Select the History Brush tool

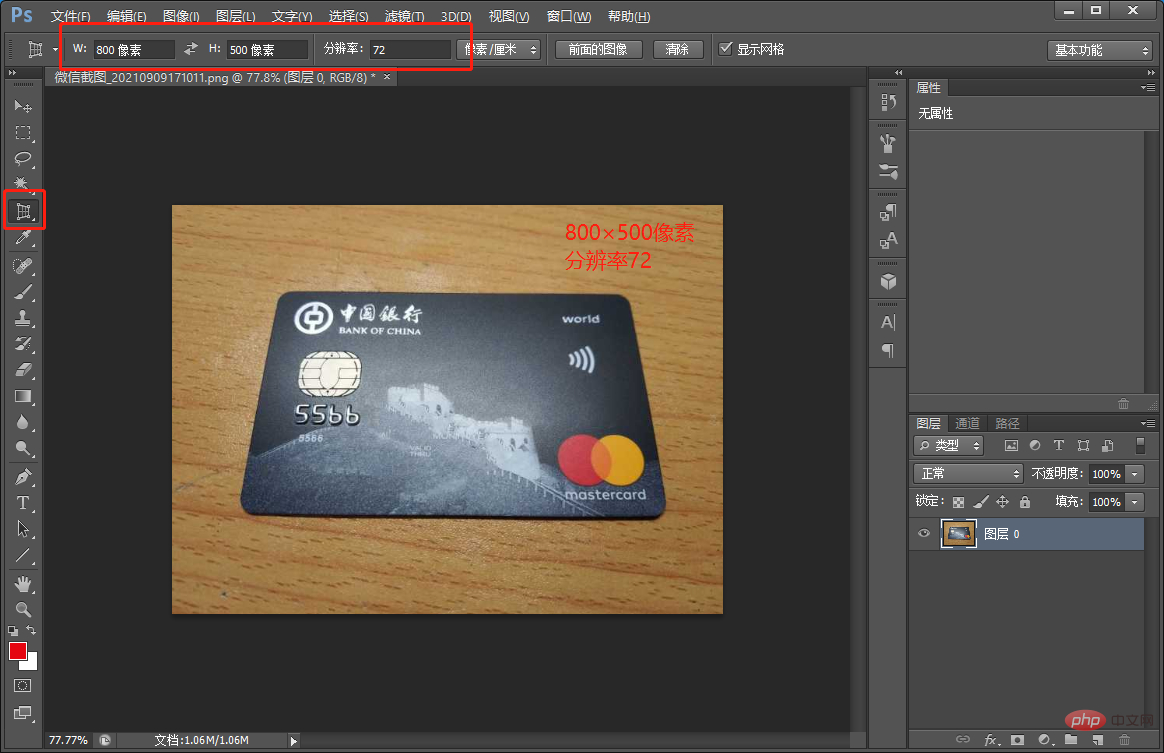tap(23, 344)
